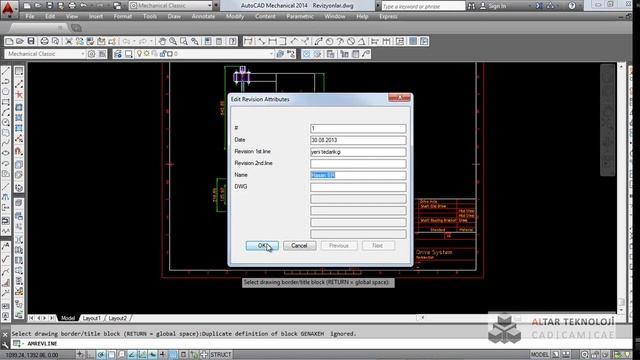This screenshot has height=360, width=640.
Task: Toggle the layer light bulb on/off icon
Action: click(x=139, y=54)
